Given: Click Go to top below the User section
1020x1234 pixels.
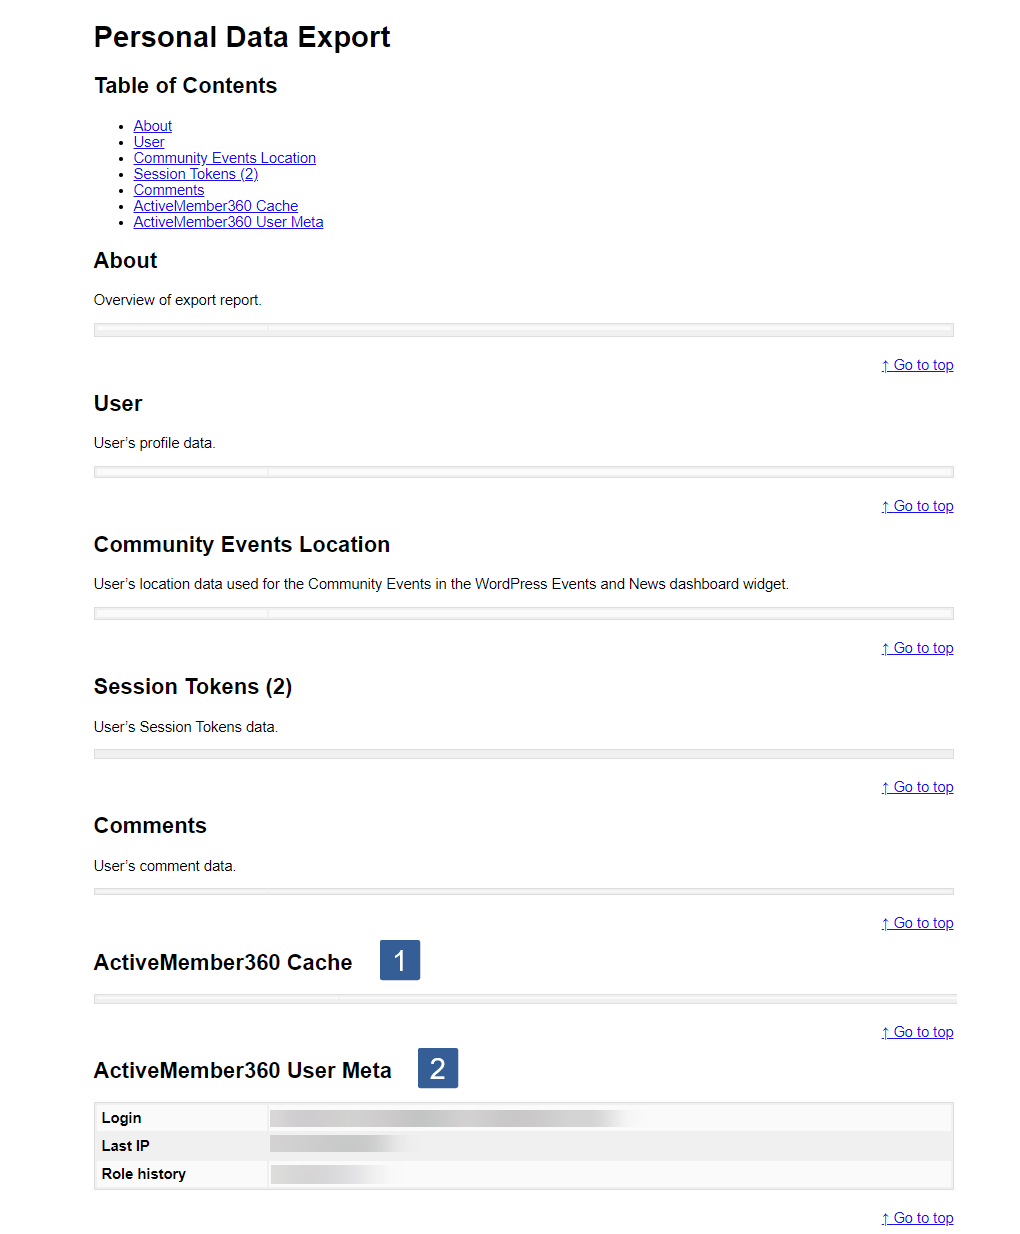Looking at the screenshot, I should coord(917,505).
